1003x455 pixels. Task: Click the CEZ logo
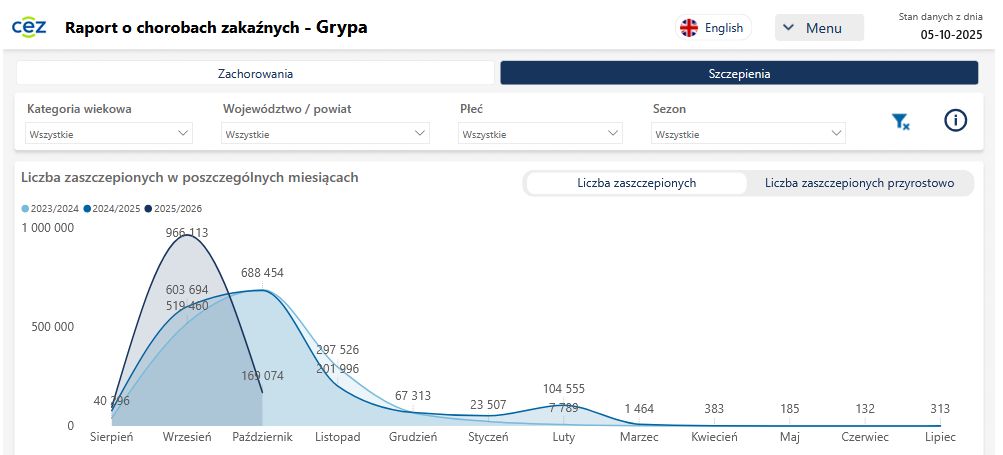click(x=29, y=27)
